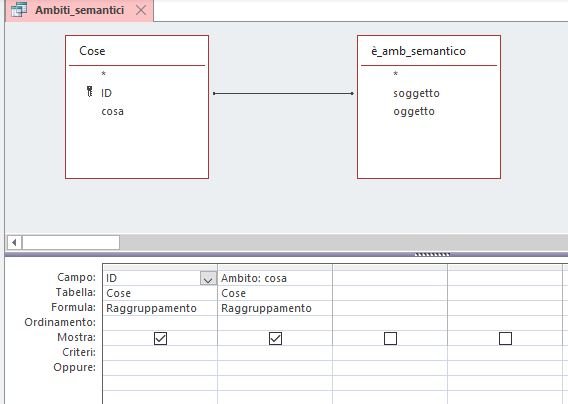Close the Ambiti_semantici query tab
Viewport: 568px width, 404px height.
pyautogui.click(x=141, y=10)
